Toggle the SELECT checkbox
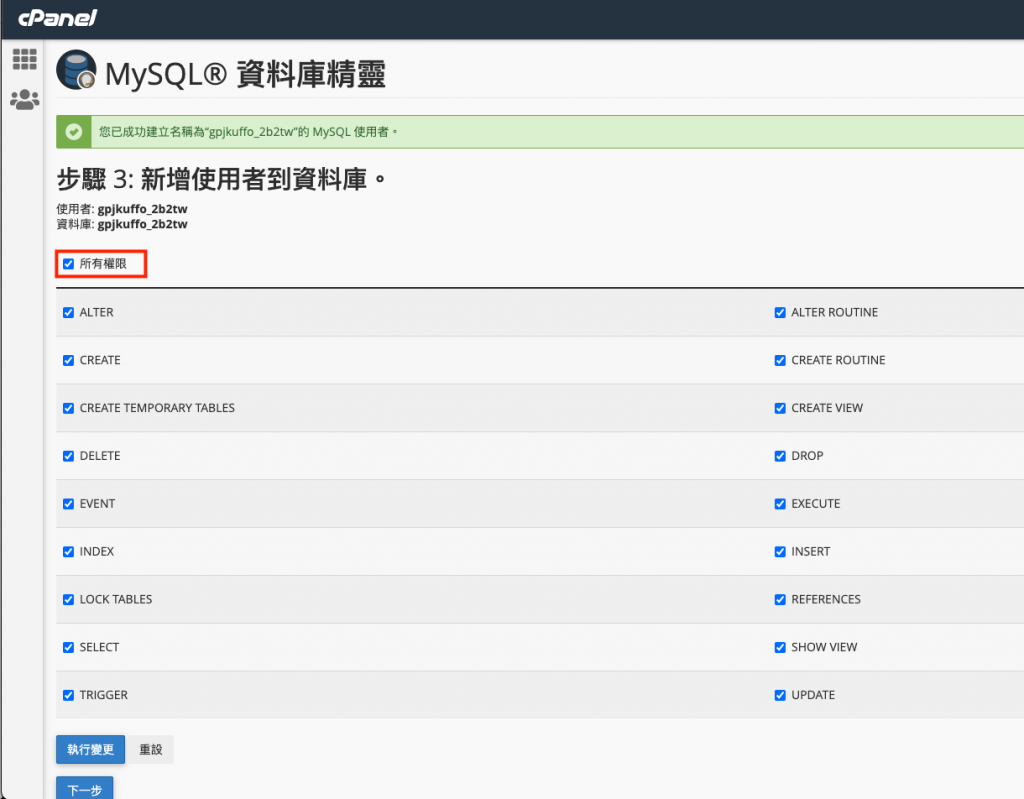The height and width of the screenshot is (799, 1024). pos(69,647)
